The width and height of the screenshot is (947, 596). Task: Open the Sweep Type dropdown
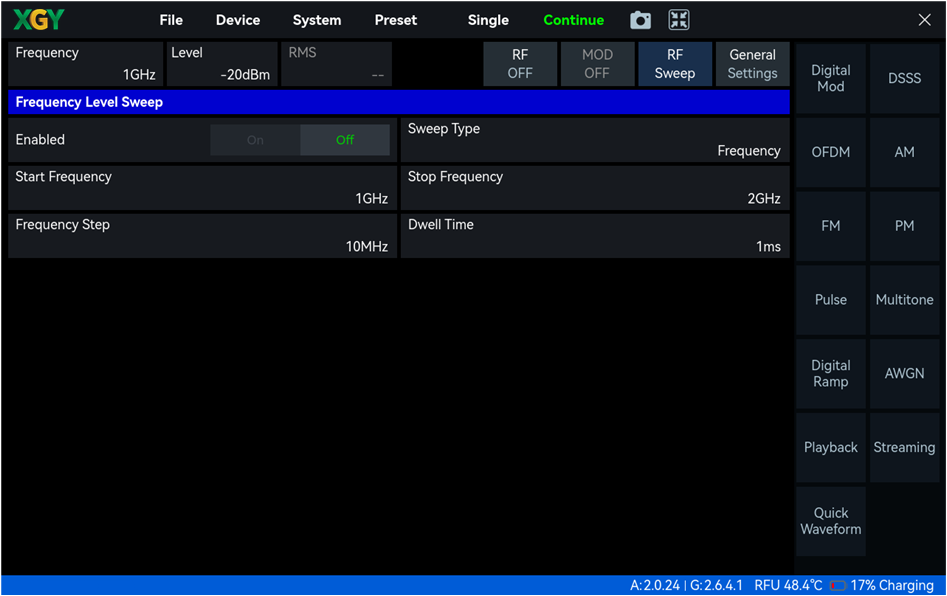point(595,140)
